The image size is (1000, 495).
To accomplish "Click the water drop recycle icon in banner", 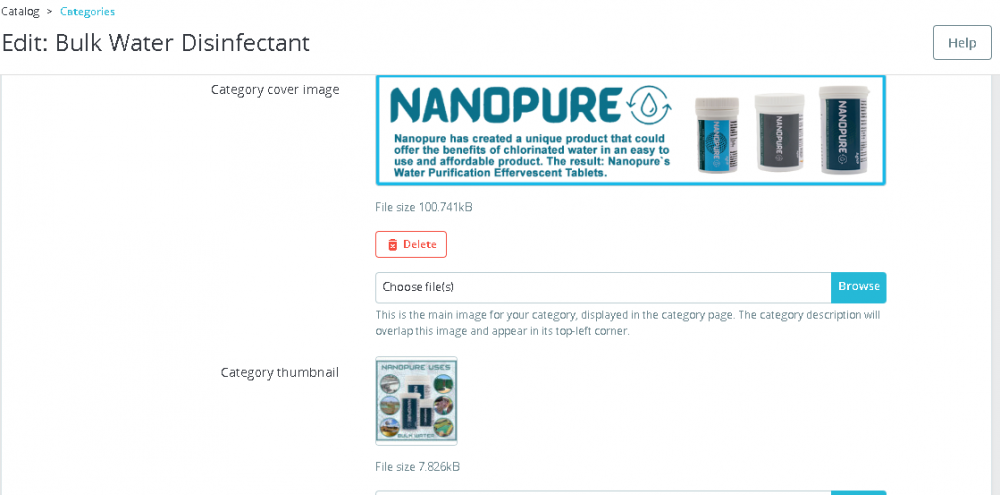I will pyautogui.click(x=650, y=105).
